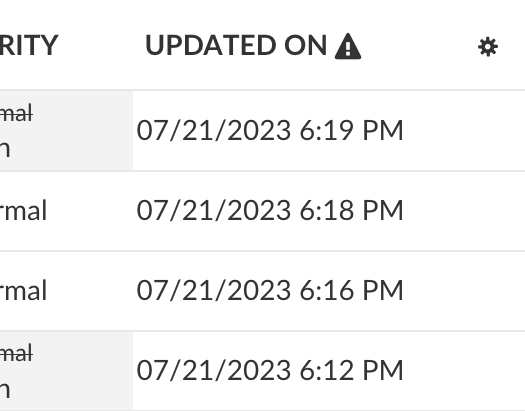
Task: Click Normal priority in 6:18 PM row
Action: [23, 211]
